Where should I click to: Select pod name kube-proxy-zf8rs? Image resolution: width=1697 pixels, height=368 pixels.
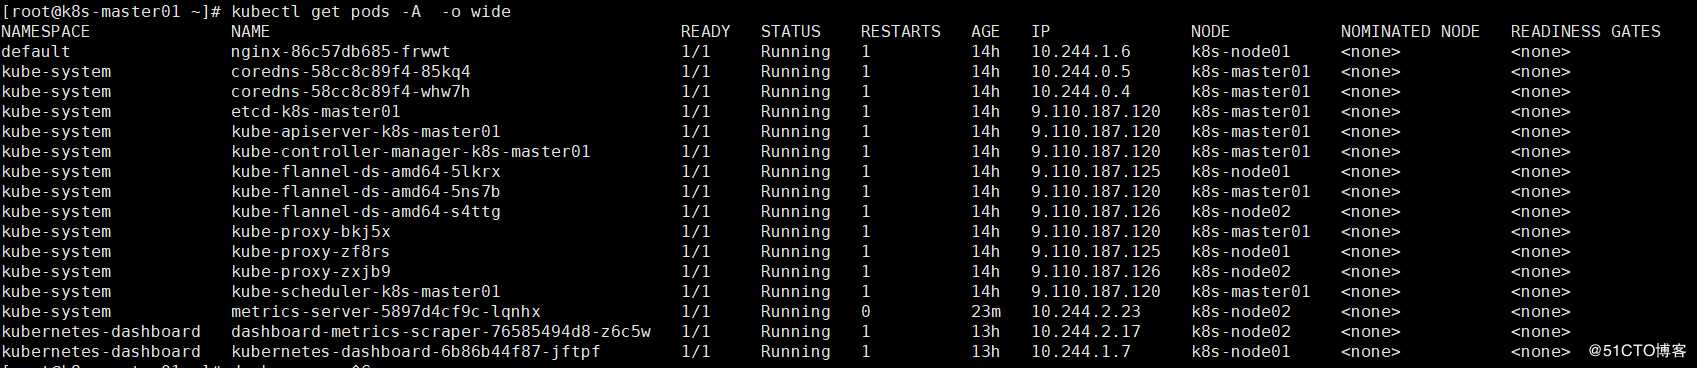(311, 252)
